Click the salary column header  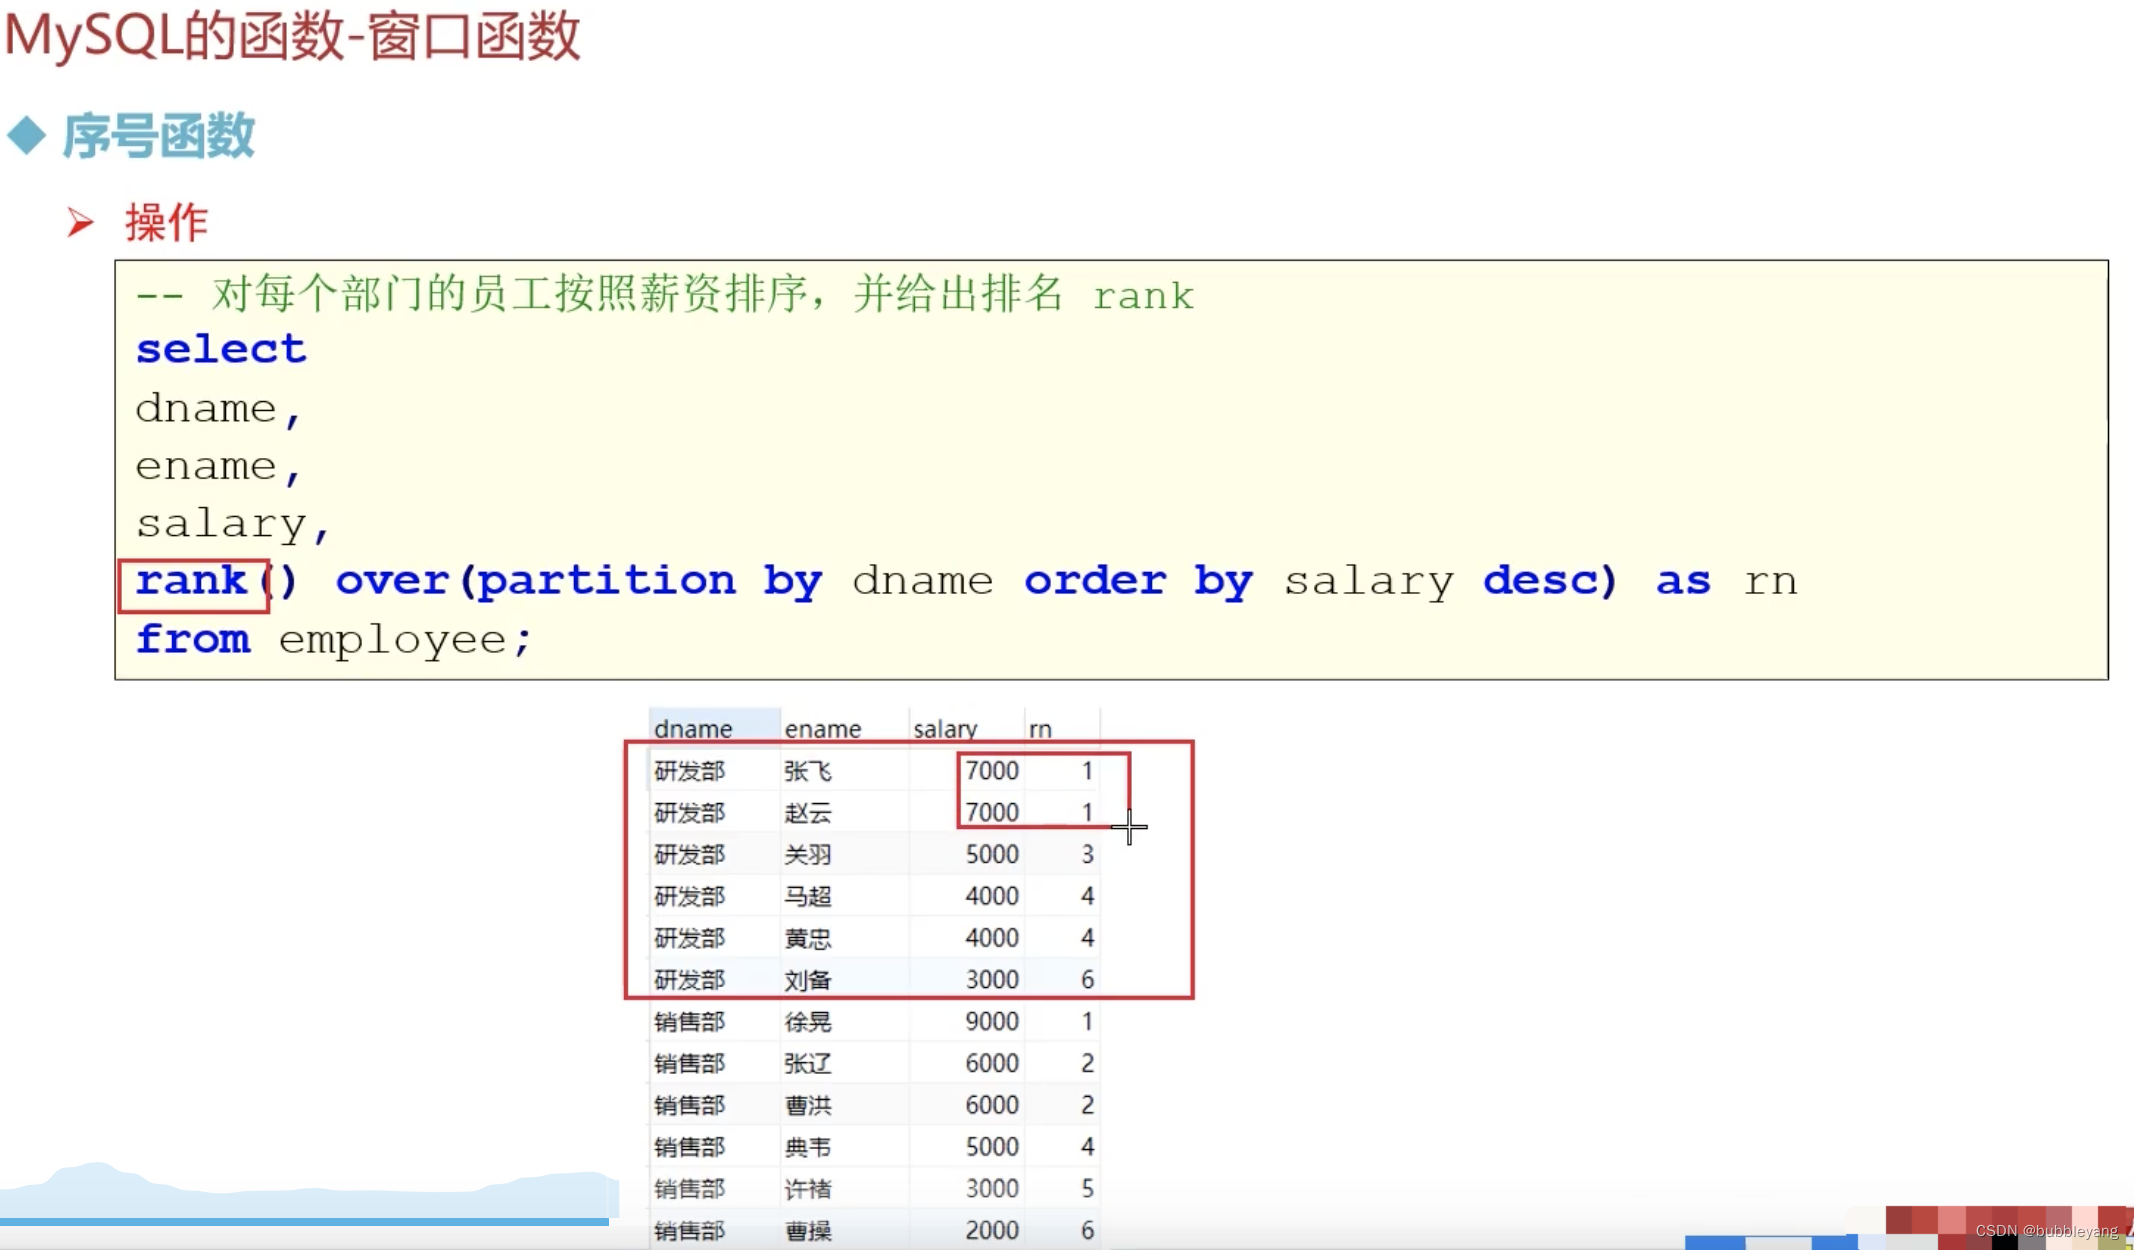point(944,729)
